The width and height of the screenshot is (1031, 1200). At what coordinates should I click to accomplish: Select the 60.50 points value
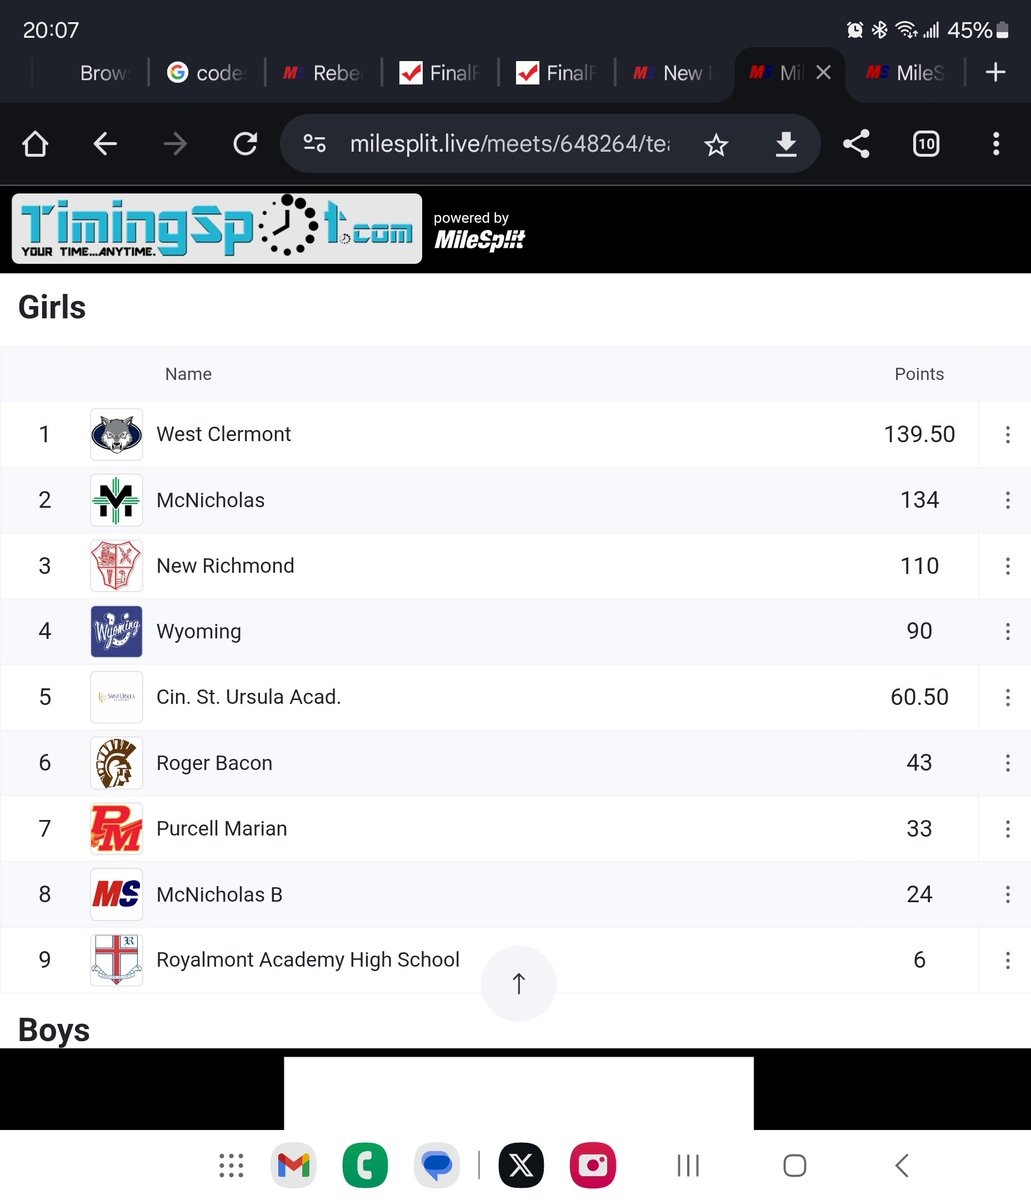919,697
